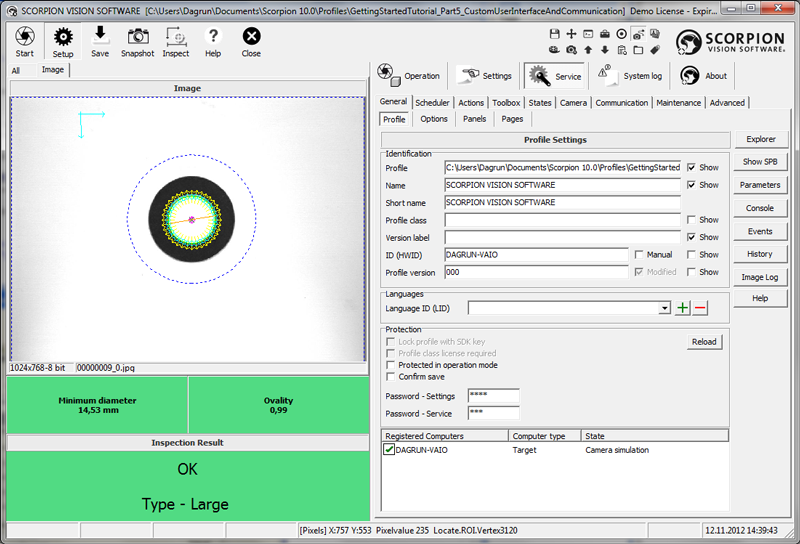Screen dimensions: 800x544
Task: Toggle Show checkbox for Profile path
Action: click(692, 168)
